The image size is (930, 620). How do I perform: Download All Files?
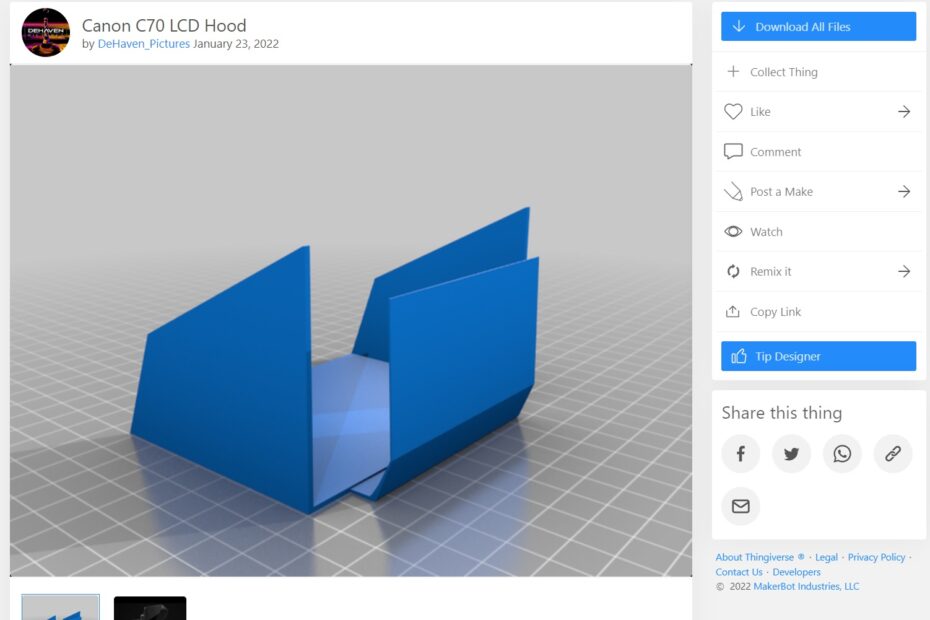[818, 26]
